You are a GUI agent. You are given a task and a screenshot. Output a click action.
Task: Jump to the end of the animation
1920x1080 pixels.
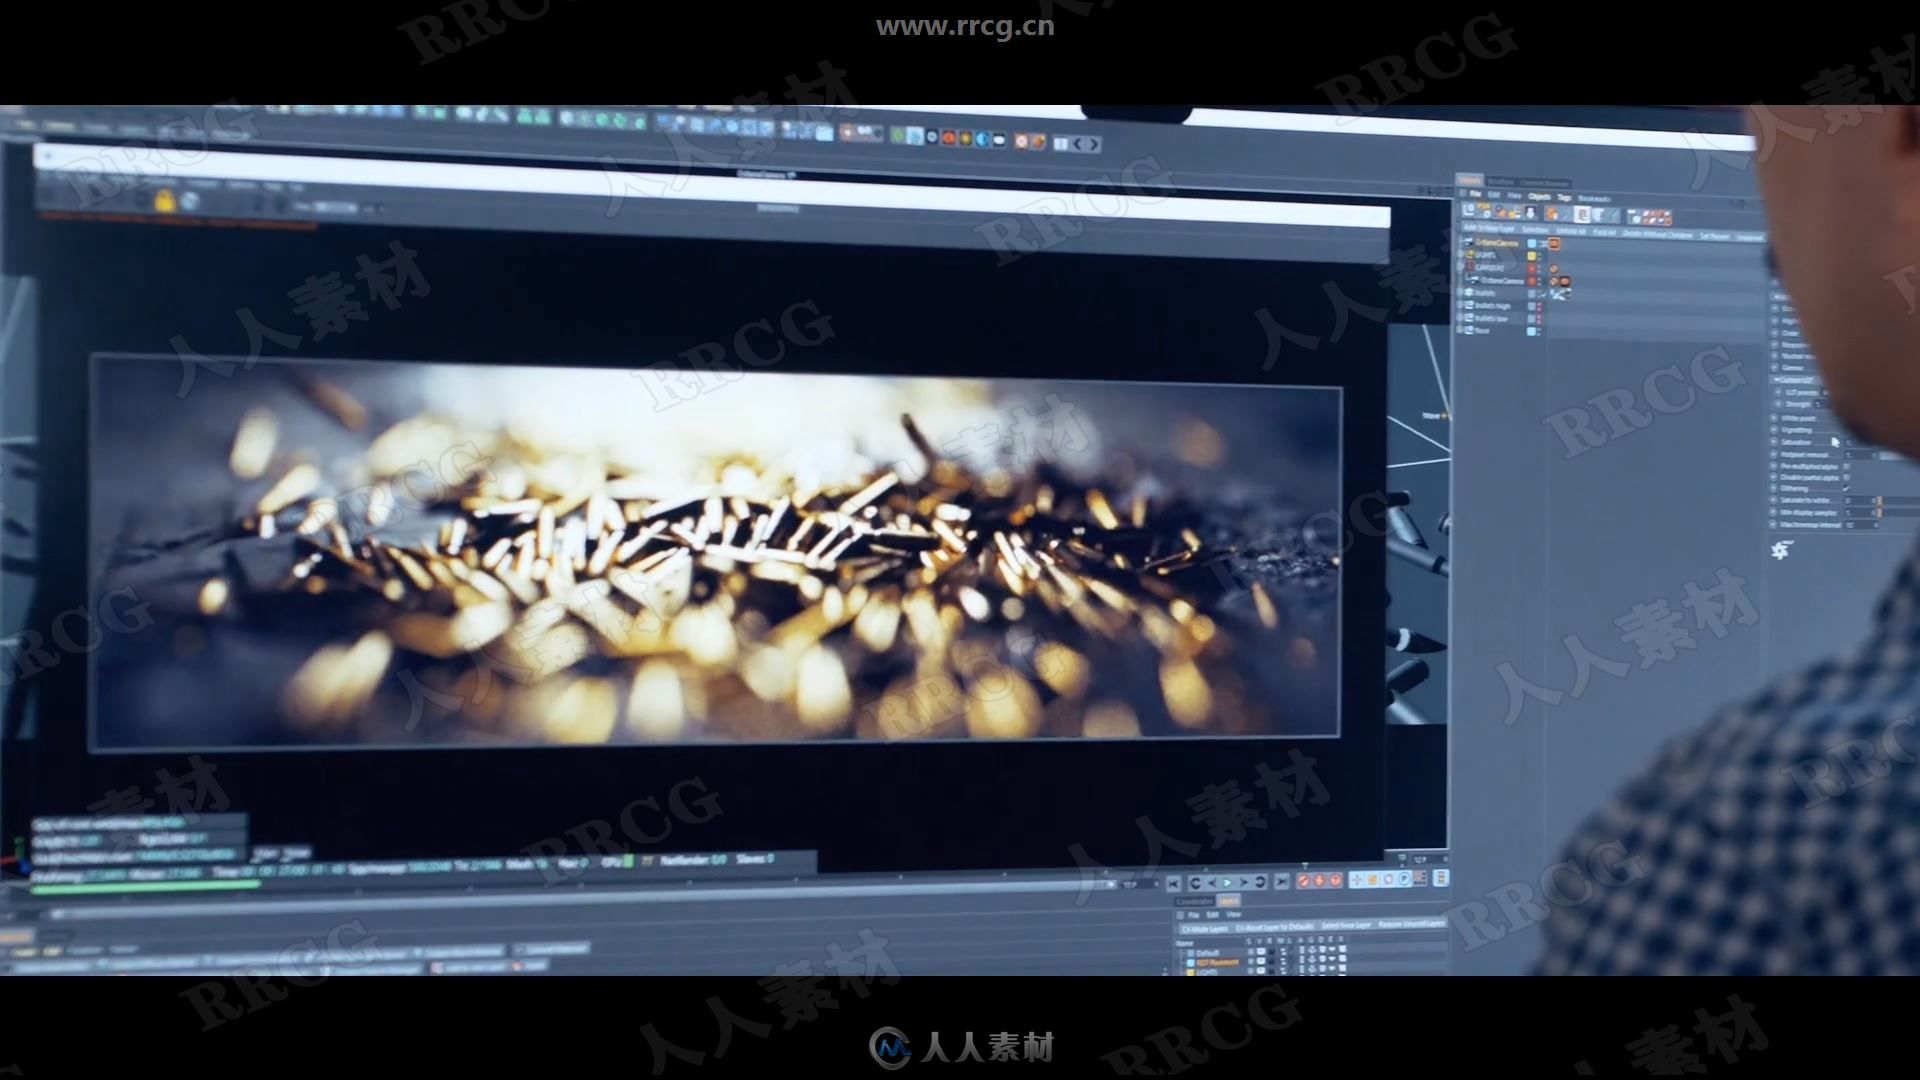pos(1282,882)
